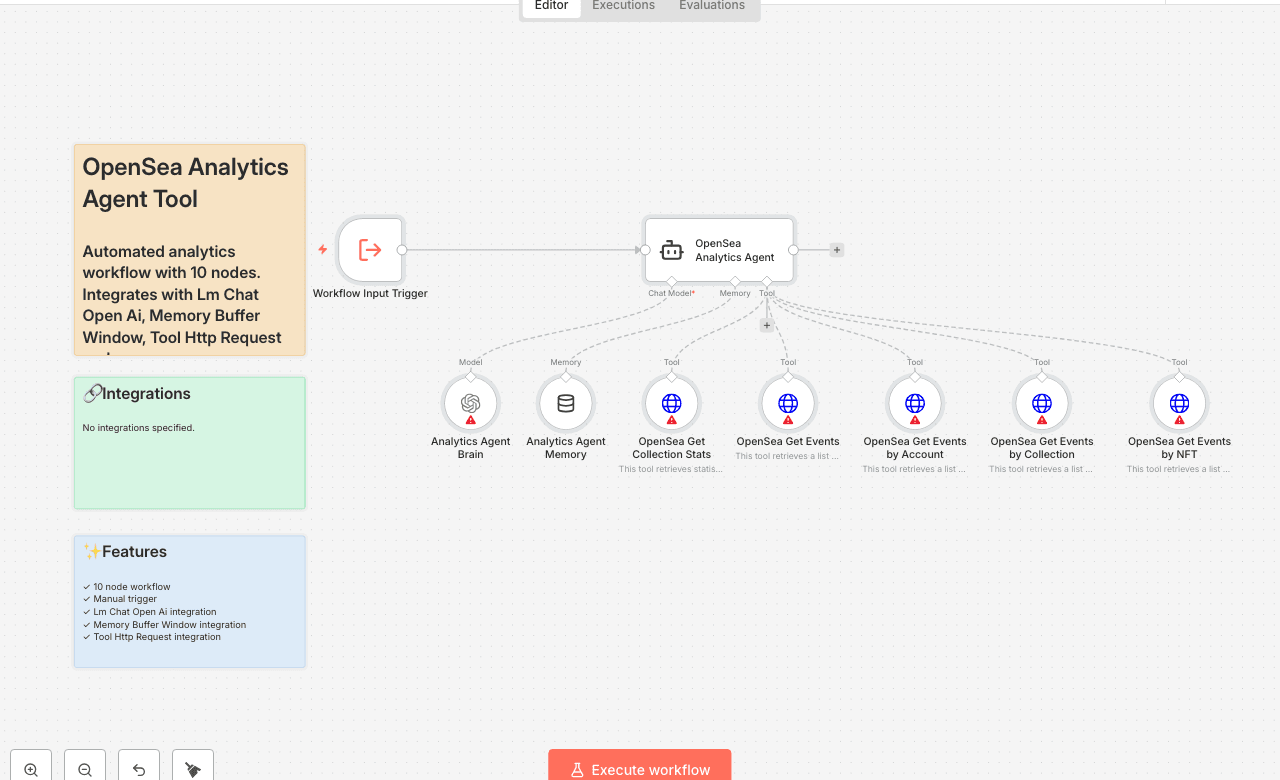Image resolution: width=1280 pixels, height=780 pixels.
Task: Select the OpenSea Analytics Agent node
Action: (718, 249)
